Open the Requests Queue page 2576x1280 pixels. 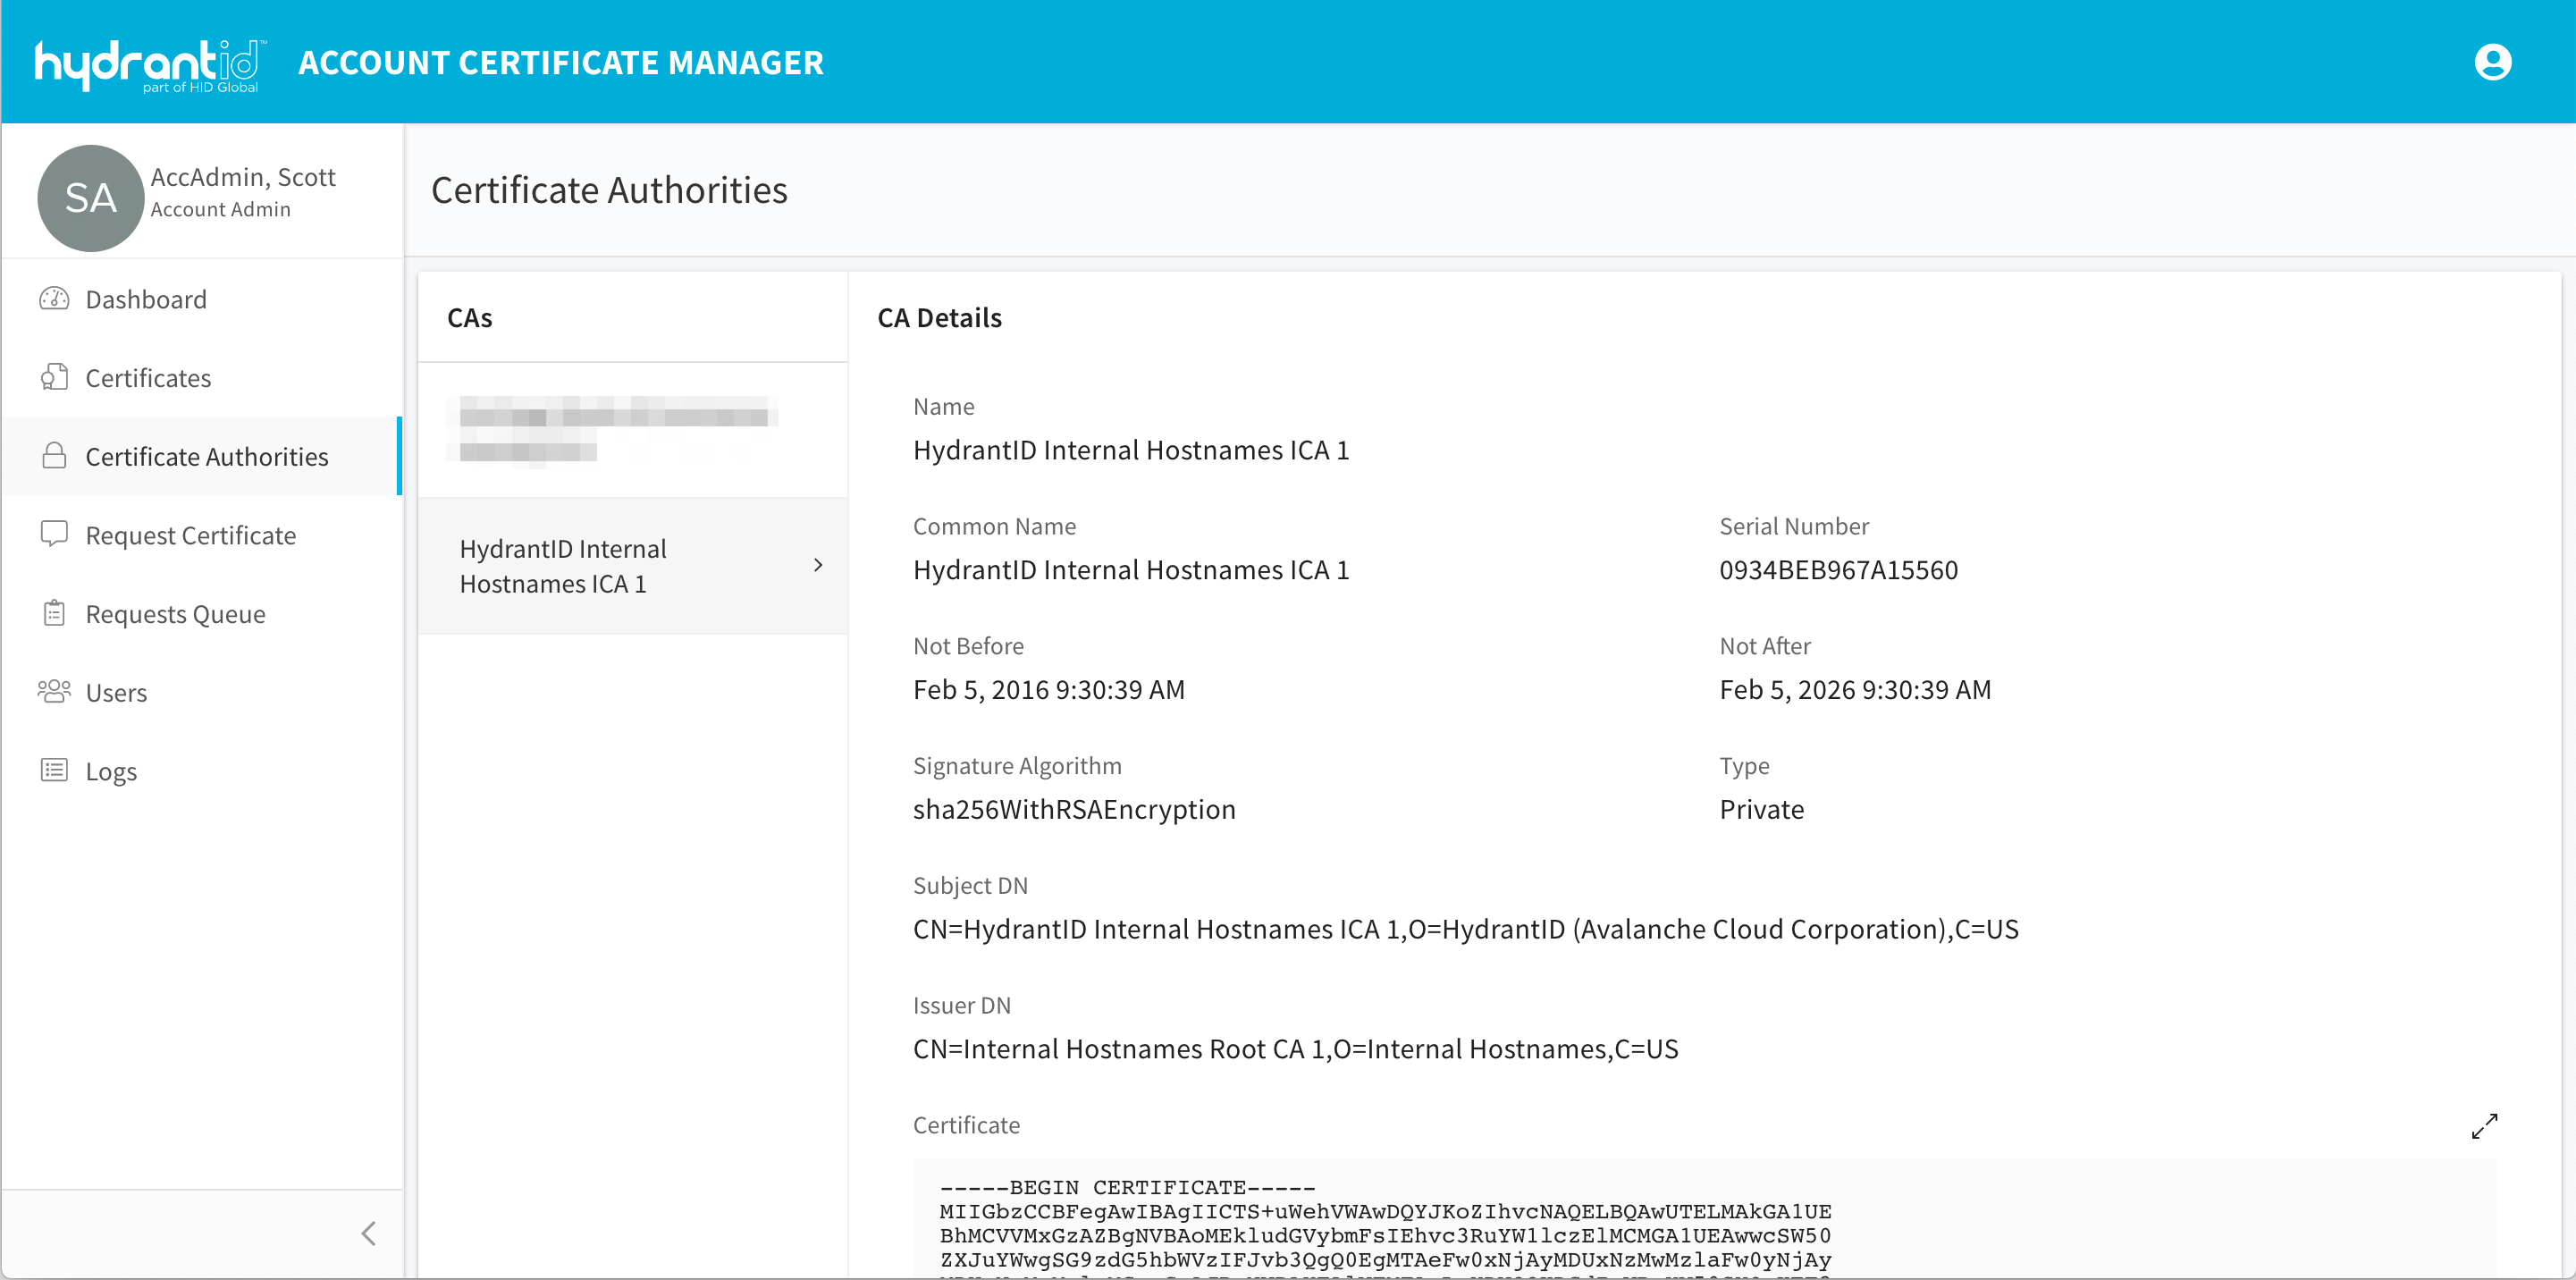(x=202, y=613)
